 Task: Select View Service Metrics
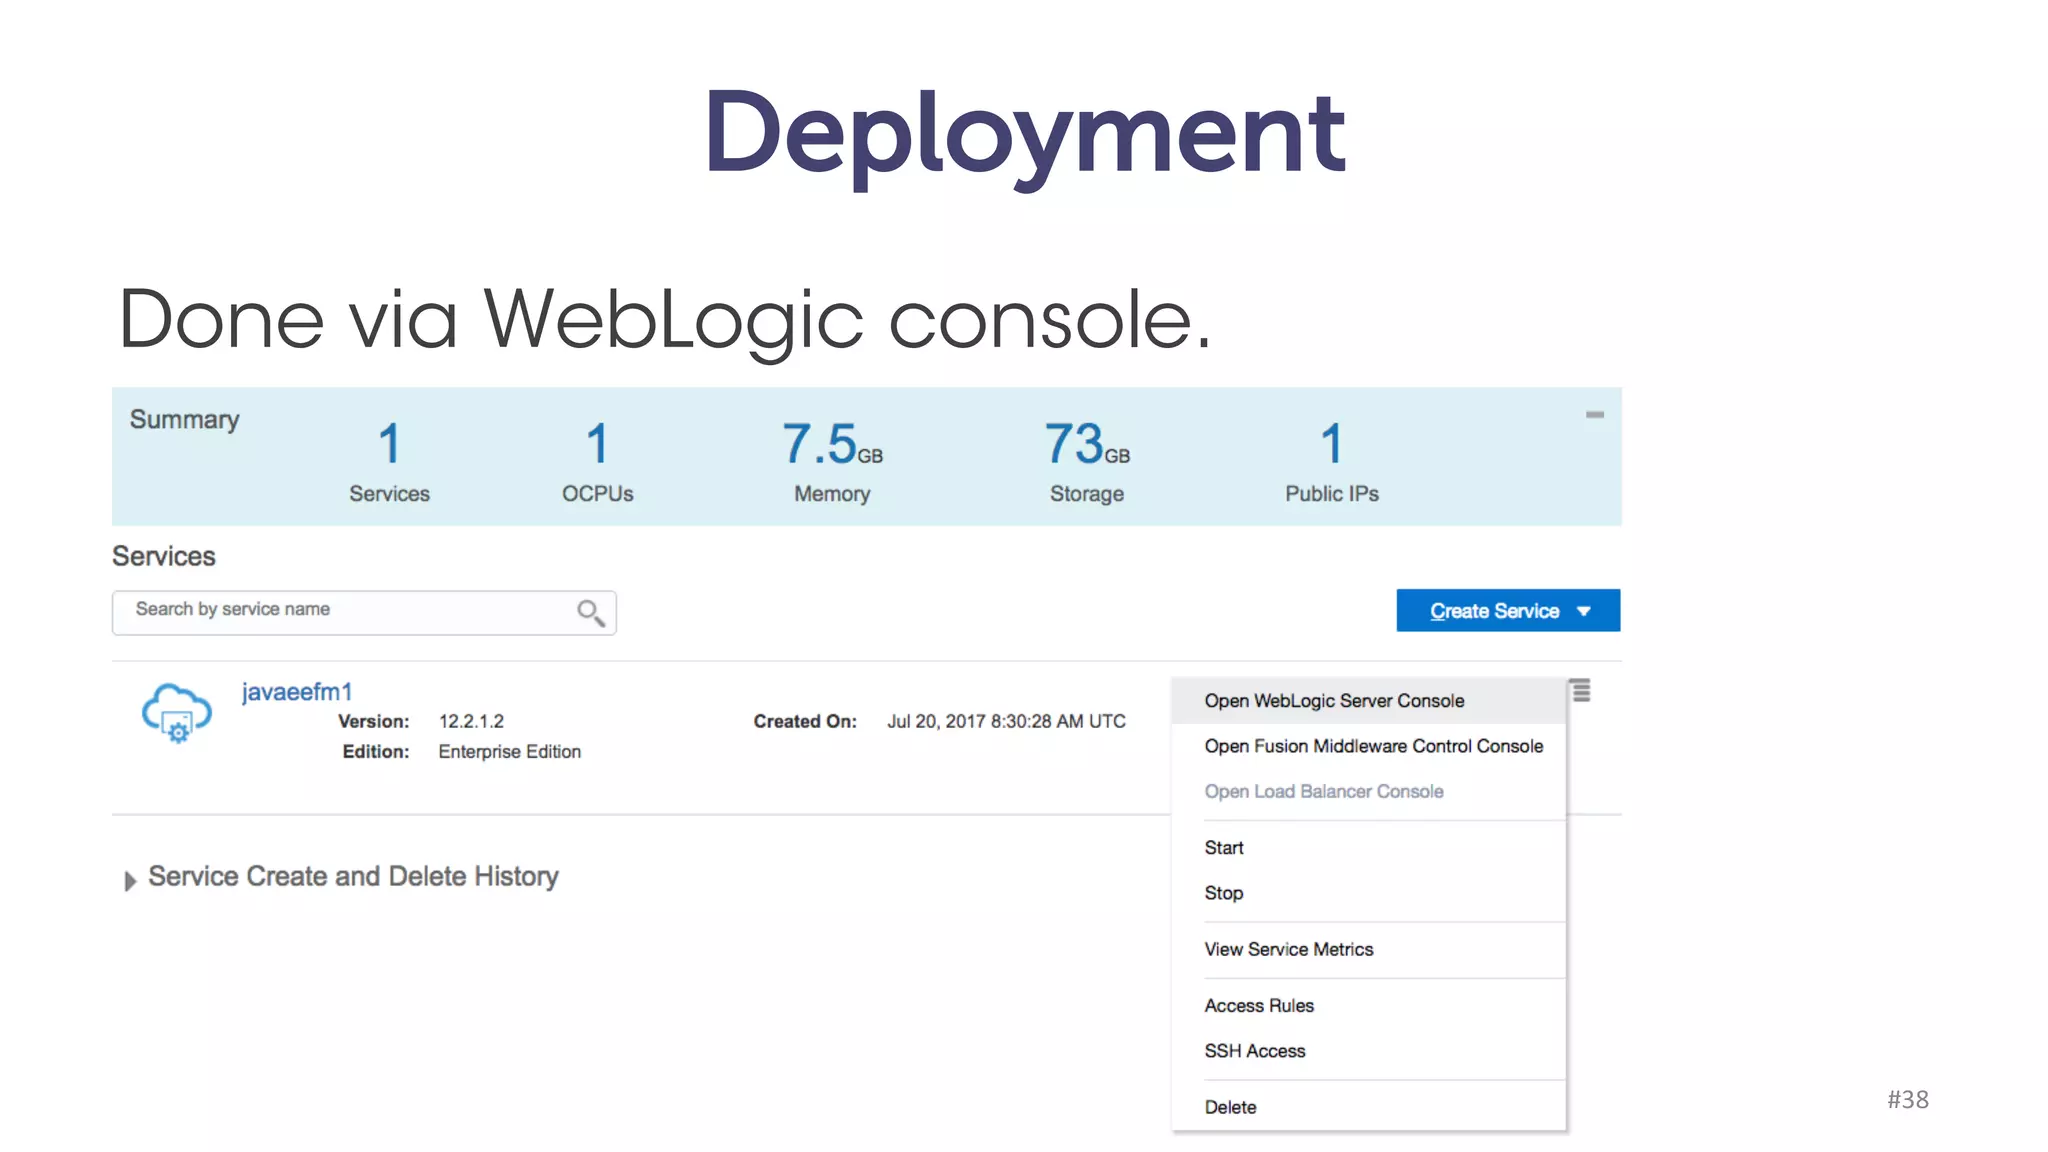pos(1288,949)
